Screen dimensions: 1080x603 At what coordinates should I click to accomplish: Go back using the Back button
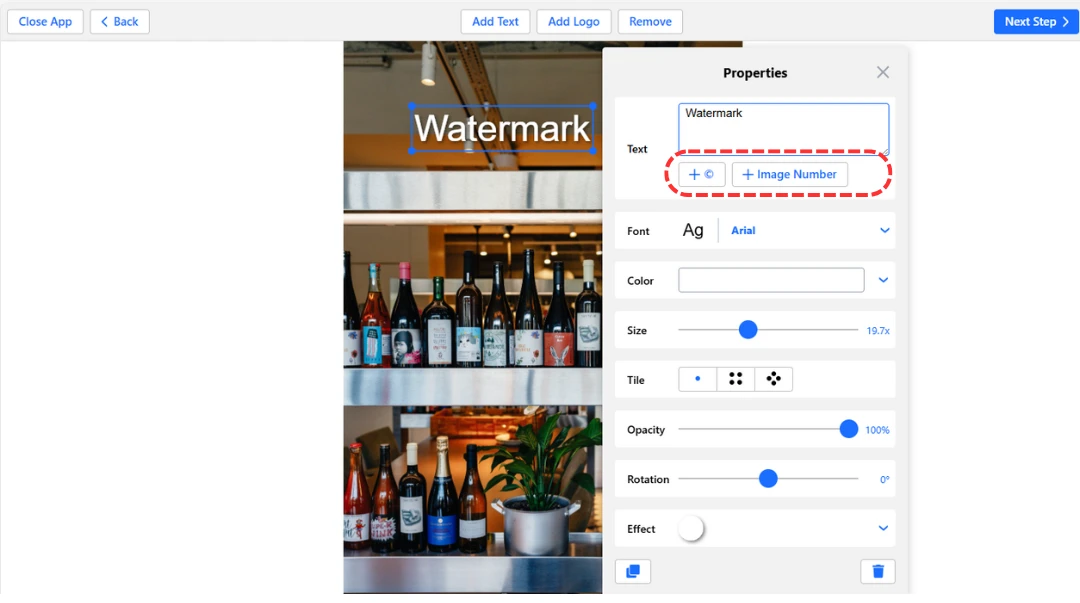coord(119,21)
